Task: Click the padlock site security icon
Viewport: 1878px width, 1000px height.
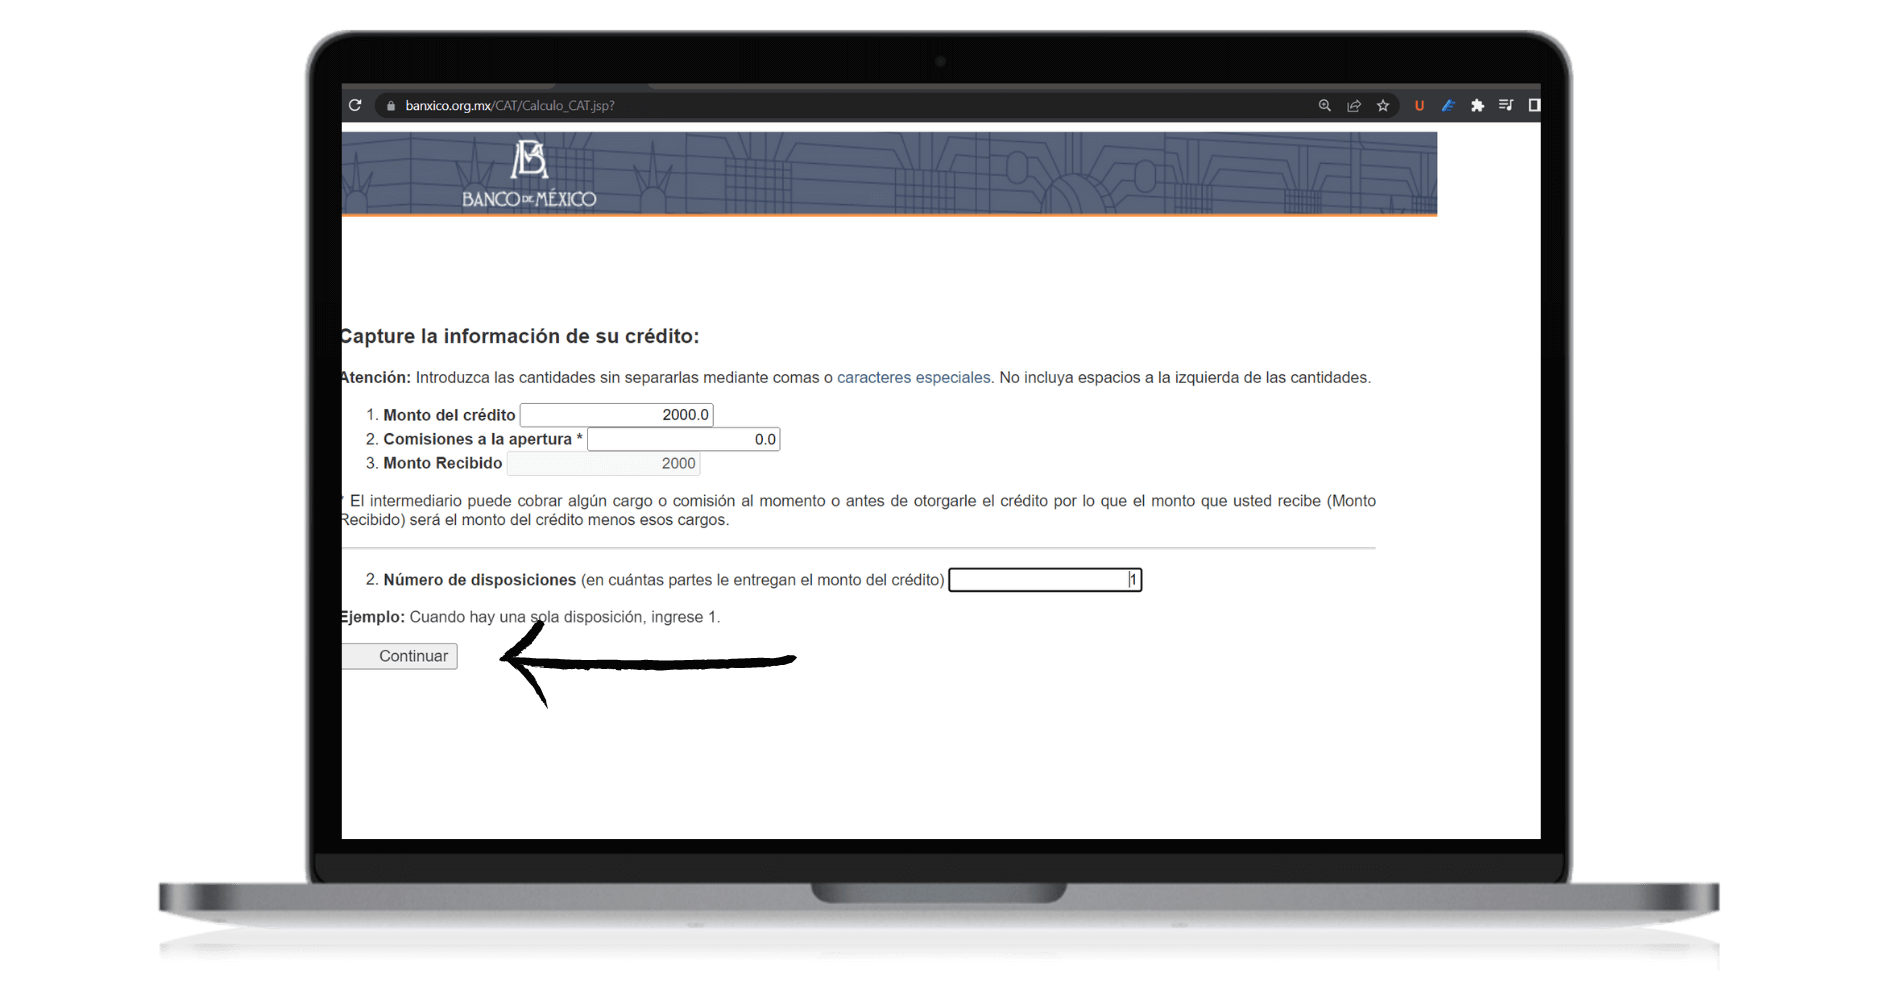Action: [391, 106]
